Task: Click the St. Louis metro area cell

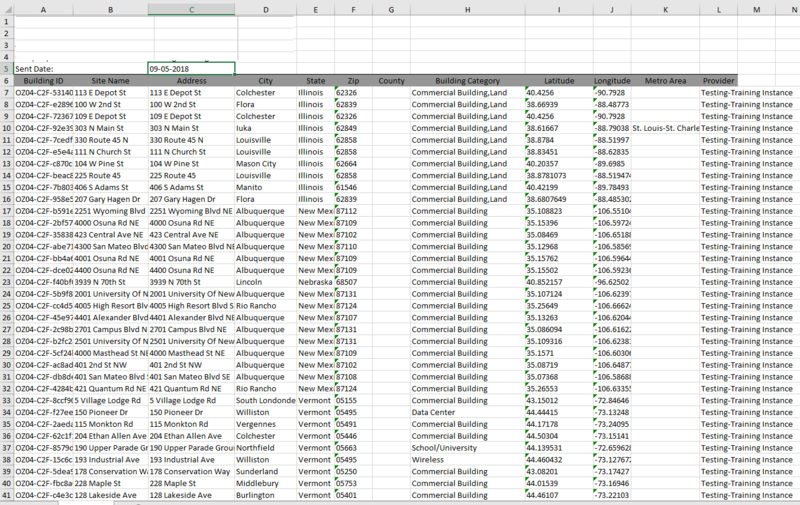Action: click(x=666, y=128)
